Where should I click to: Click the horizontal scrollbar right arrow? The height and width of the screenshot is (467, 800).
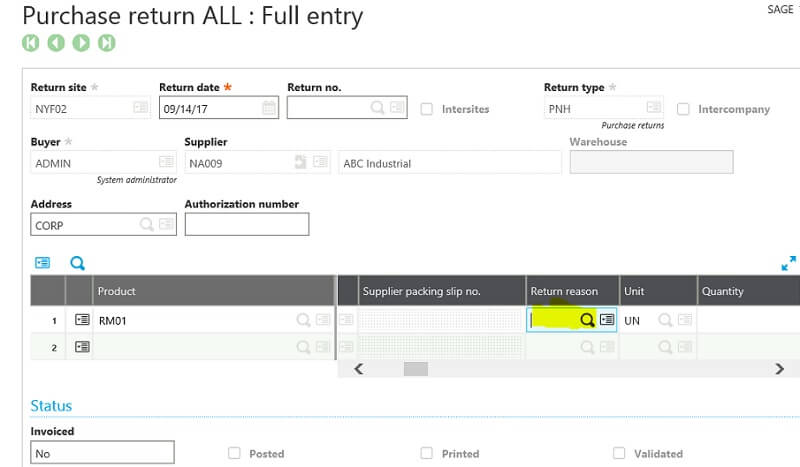pos(780,369)
